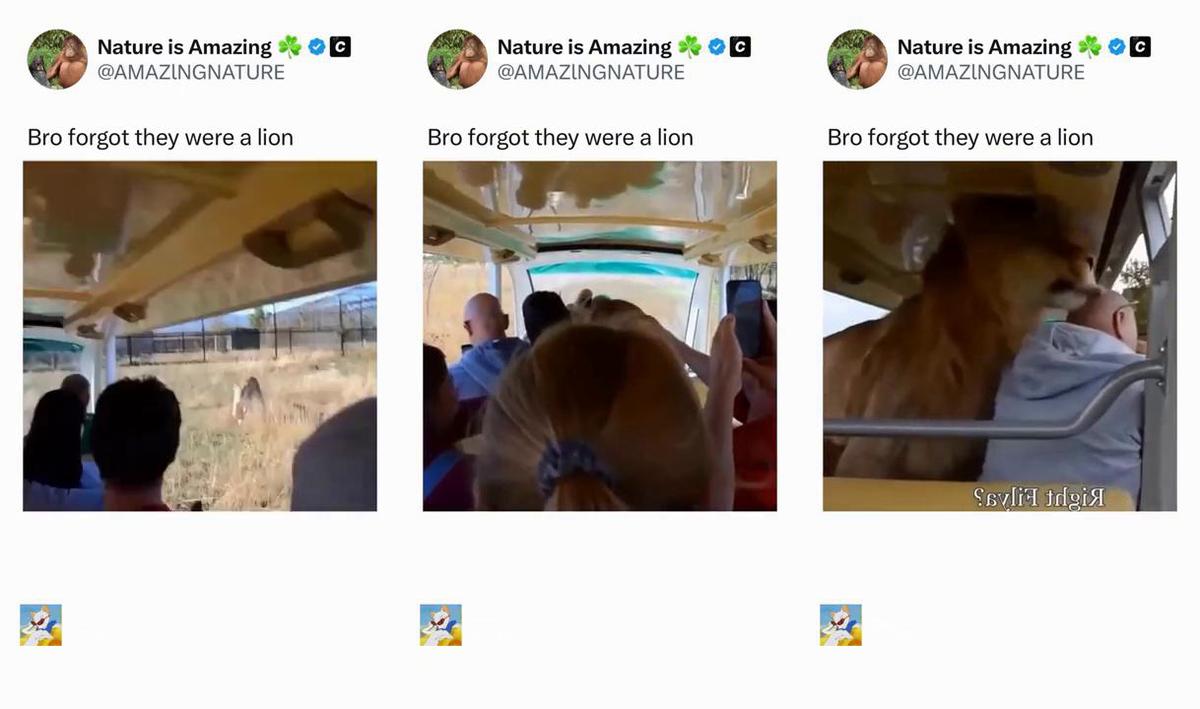Image resolution: width=1200 pixels, height=709 pixels.
Task: Click the @AMAZLNGNATURE handle in the first tweet
Action: point(191,72)
